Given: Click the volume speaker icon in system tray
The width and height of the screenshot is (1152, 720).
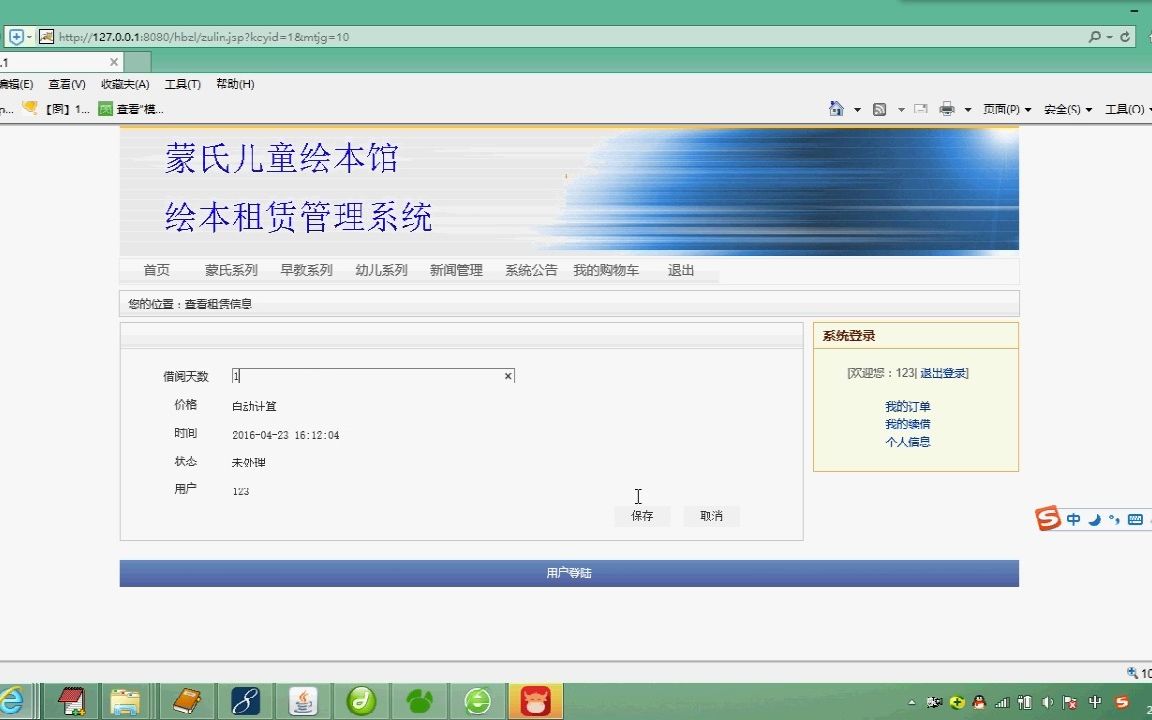Looking at the screenshot, I should tap(1047, 703).
